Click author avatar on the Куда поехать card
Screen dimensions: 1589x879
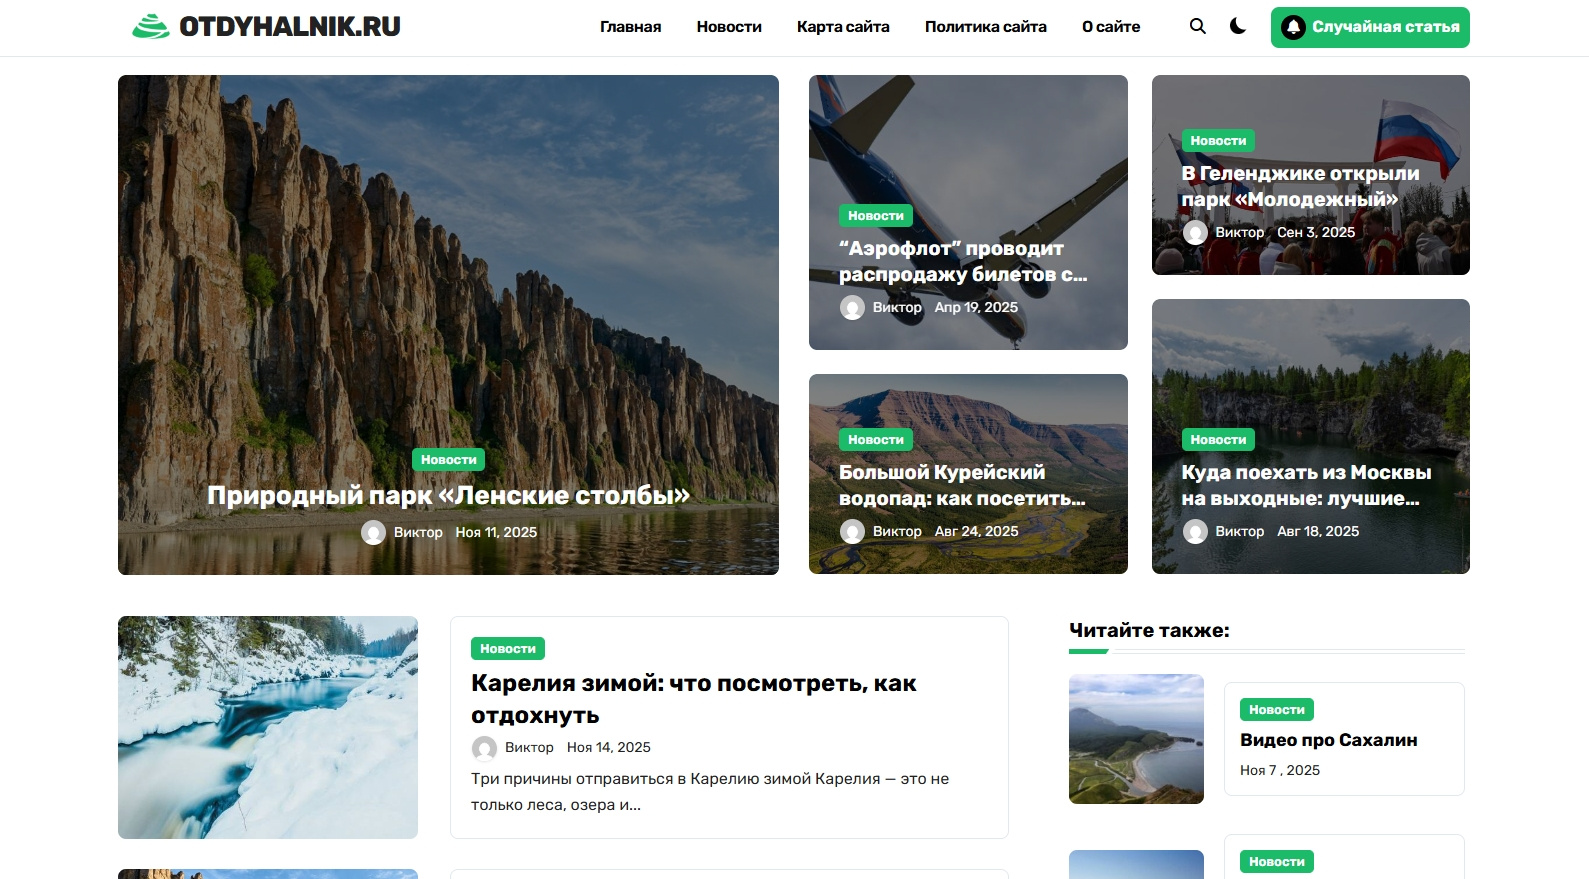(x=1195, y=532)
